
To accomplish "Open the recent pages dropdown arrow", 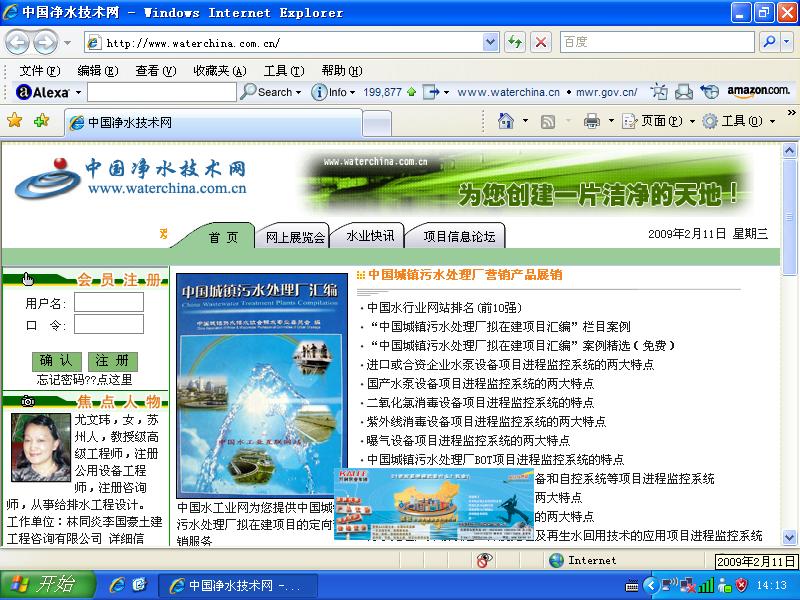I will pyautogui.click(x=67, y=42).
